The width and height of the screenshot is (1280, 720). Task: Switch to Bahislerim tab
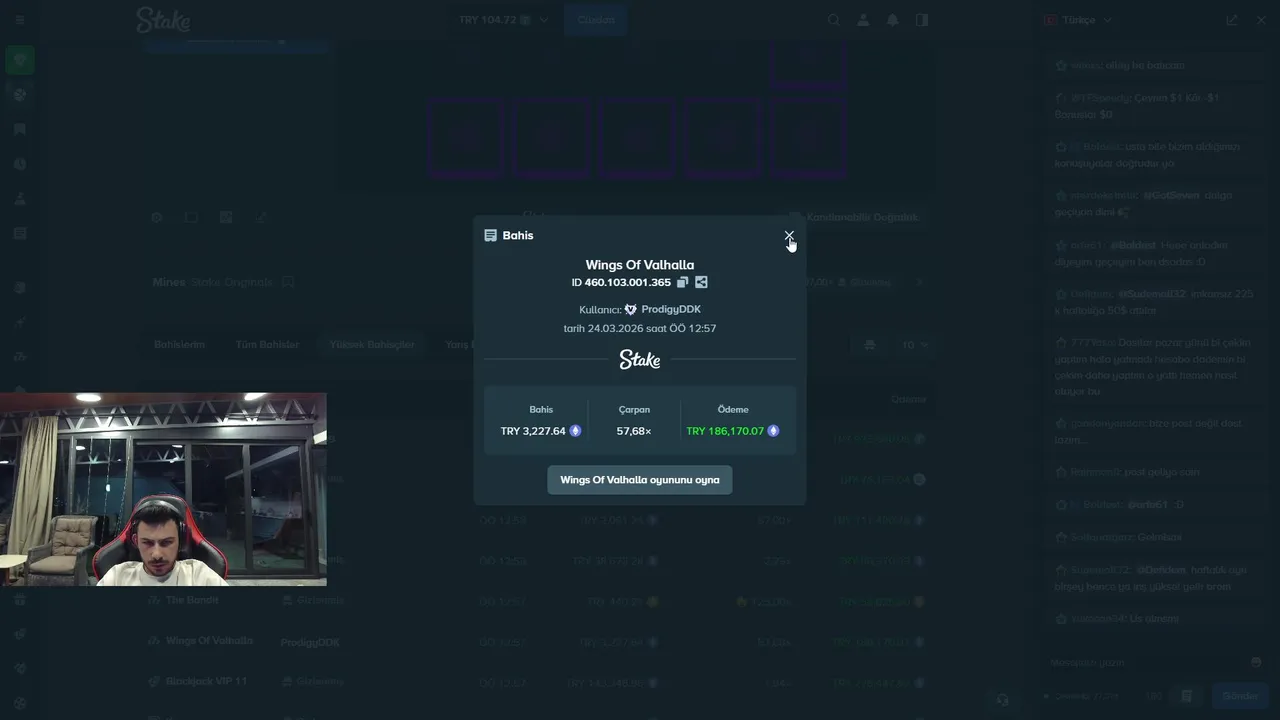(179, 344)
